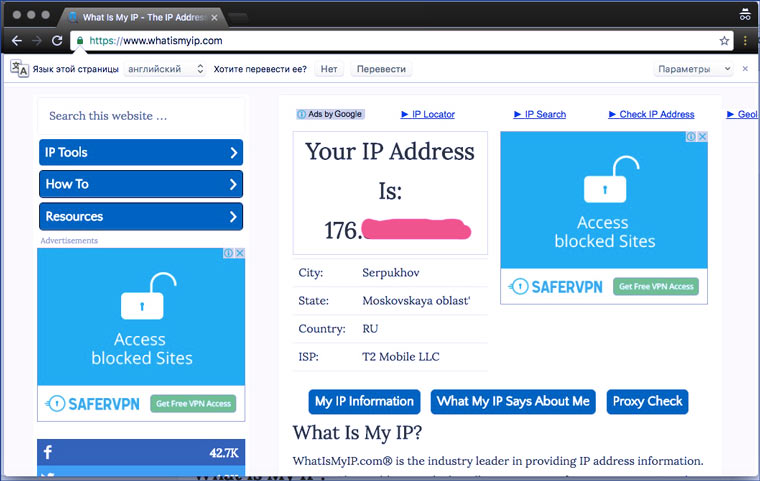Expand the IP Tools menu

coord(141,152)
